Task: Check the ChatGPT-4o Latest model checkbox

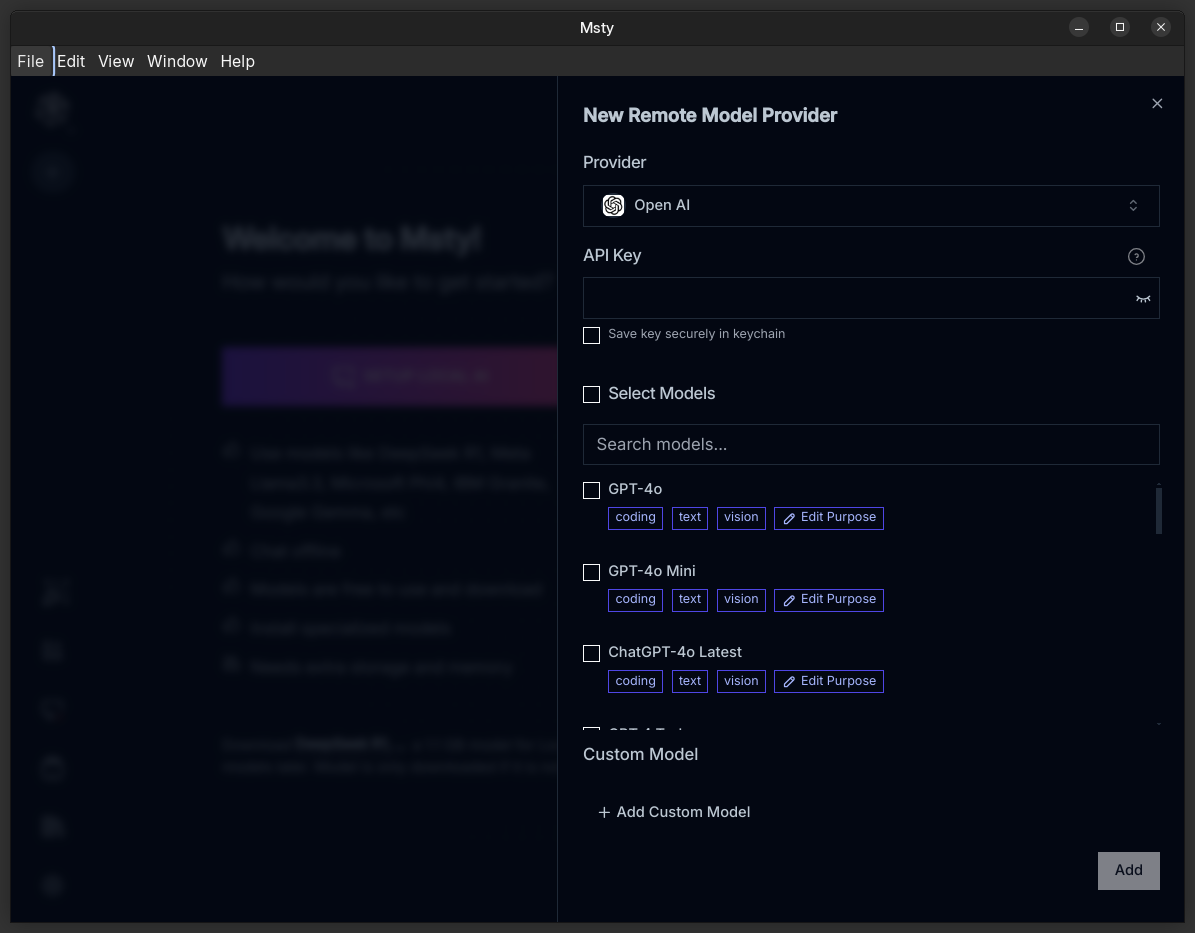Action: coord(591,653)
